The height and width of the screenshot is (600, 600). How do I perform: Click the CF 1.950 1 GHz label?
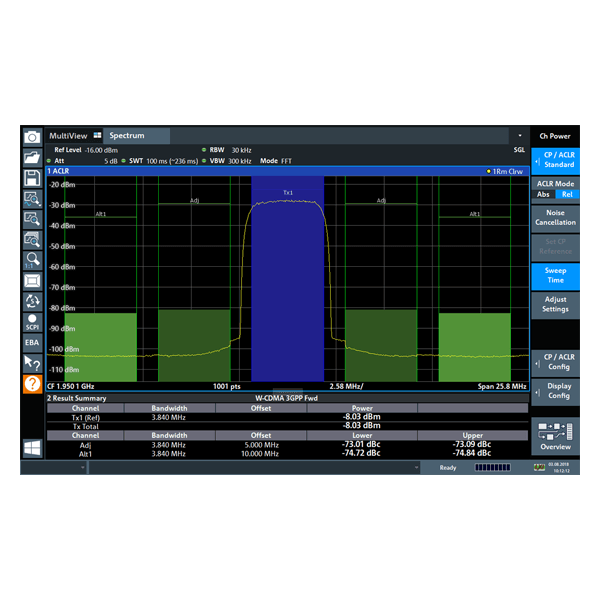click(71, 386)
